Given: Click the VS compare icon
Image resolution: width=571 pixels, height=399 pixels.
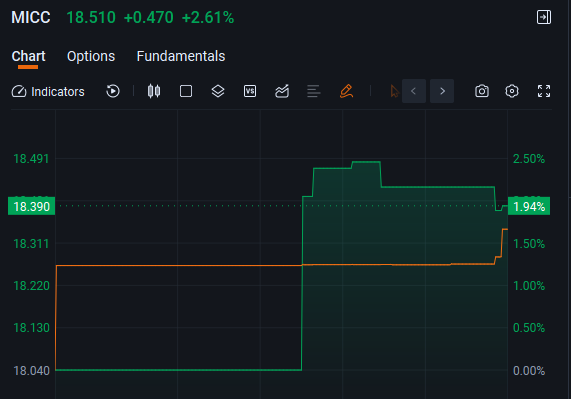Looking at the screenshot, I should tap(250, 91).
